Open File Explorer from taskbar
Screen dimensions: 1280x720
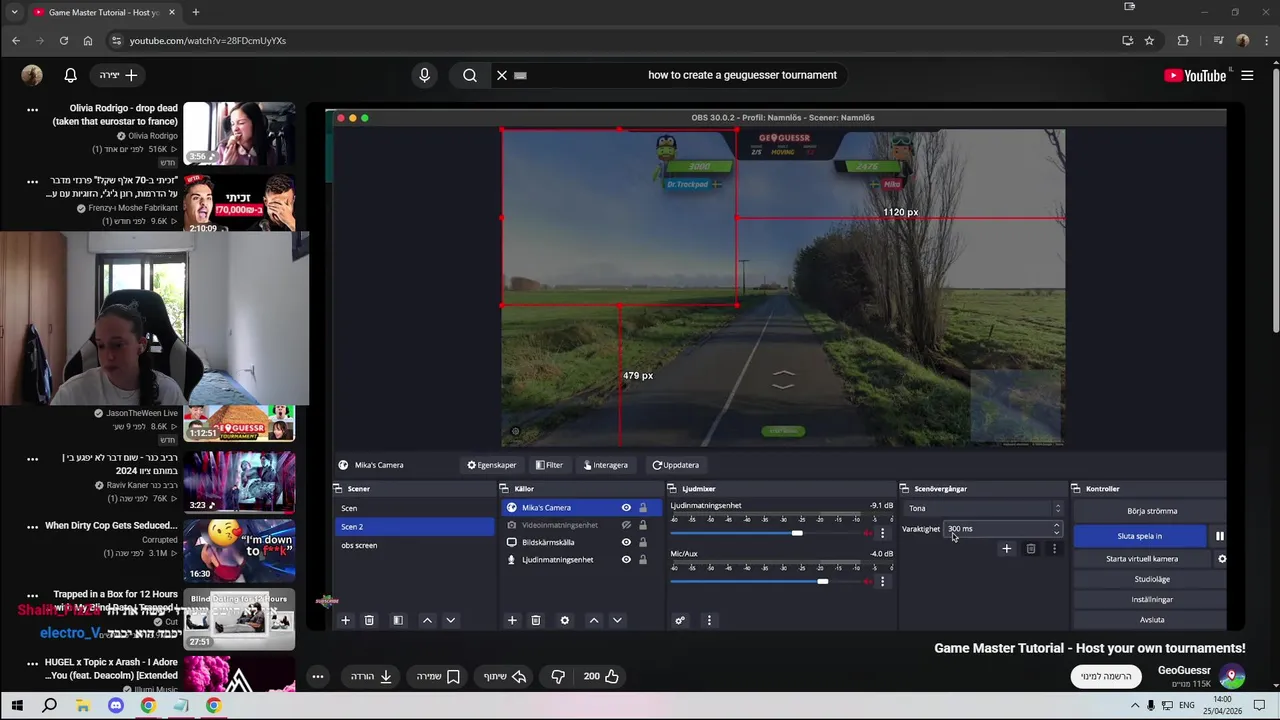pyautogui.click(x=82, y=705)
